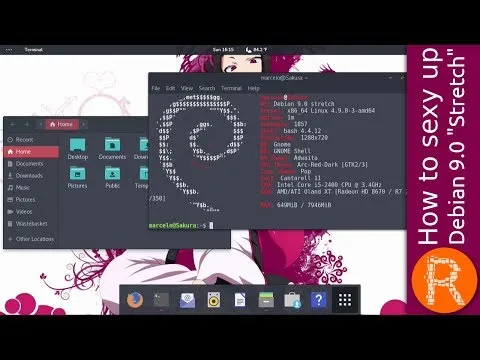Image resolution: width=480 pixels, height=360 pixels.
Task: Click 'Debian 9.0 stretch' text in terminal
Action: tap(304, 104)
